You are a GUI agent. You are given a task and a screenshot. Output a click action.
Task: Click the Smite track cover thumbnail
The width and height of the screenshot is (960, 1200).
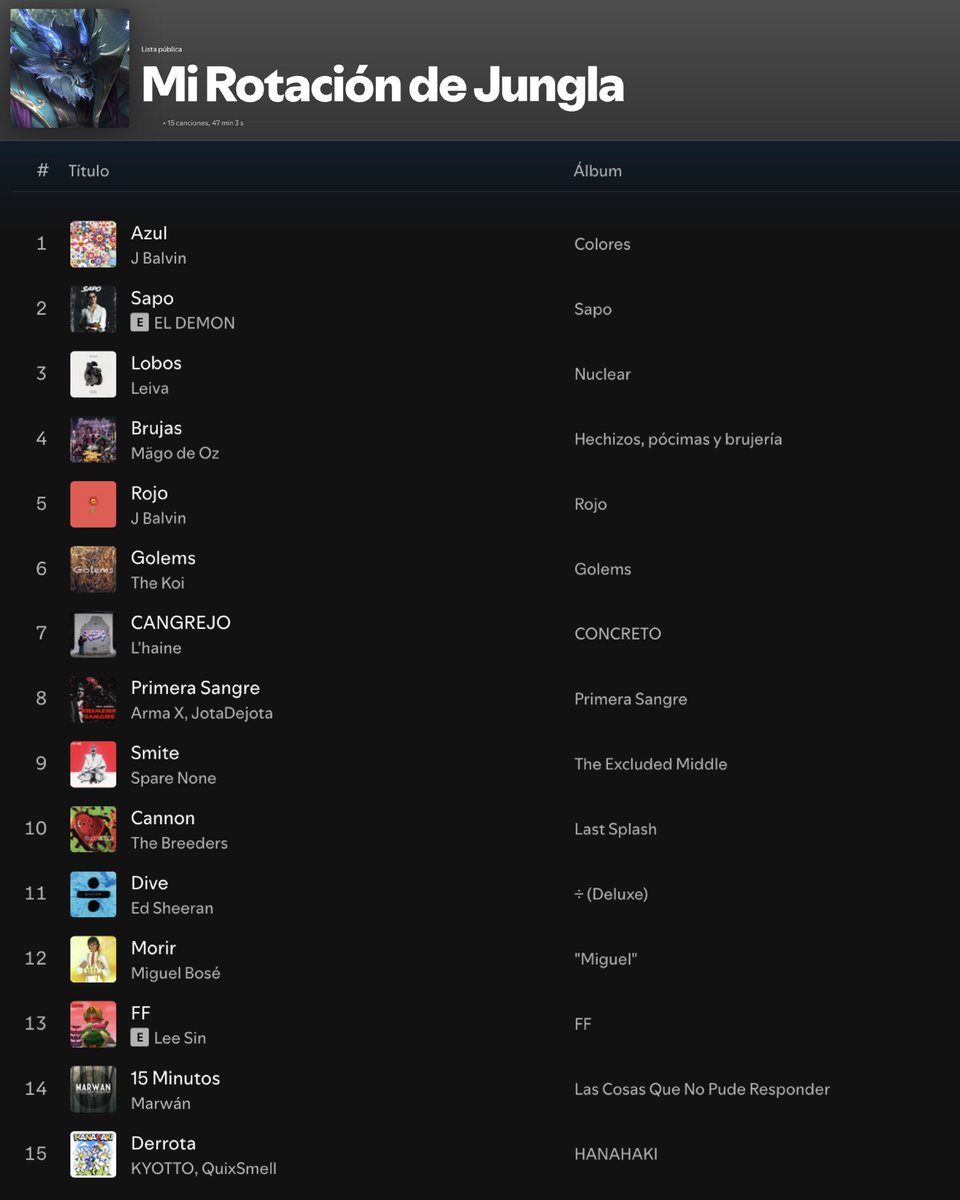click(93, 764)
